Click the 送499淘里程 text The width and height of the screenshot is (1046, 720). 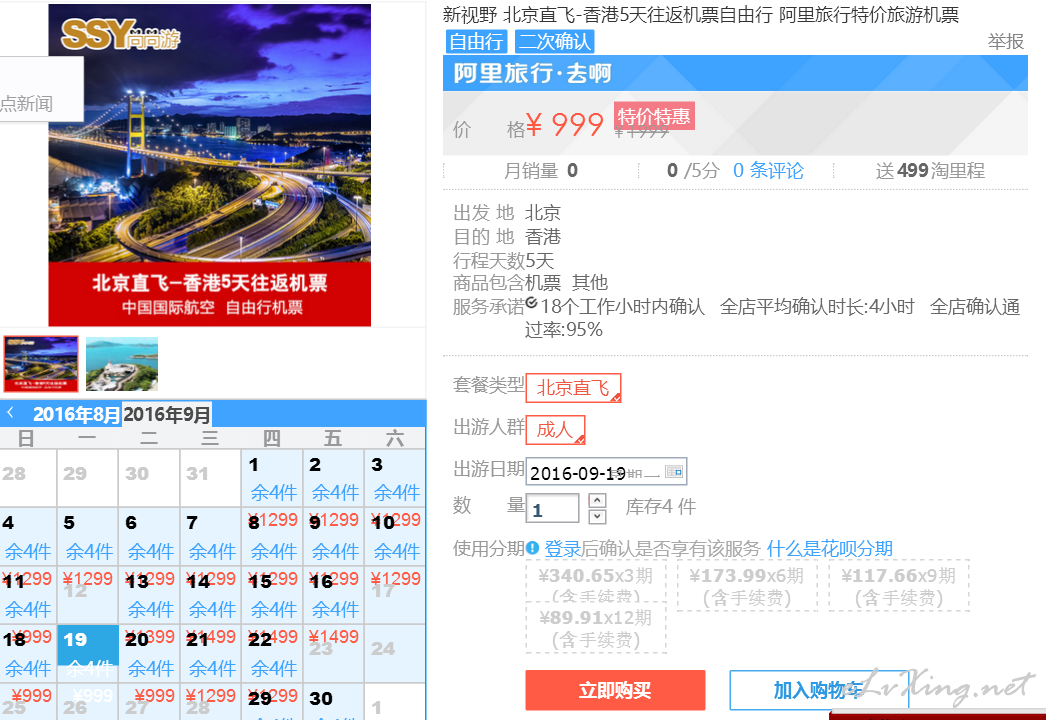pos(930,171)
